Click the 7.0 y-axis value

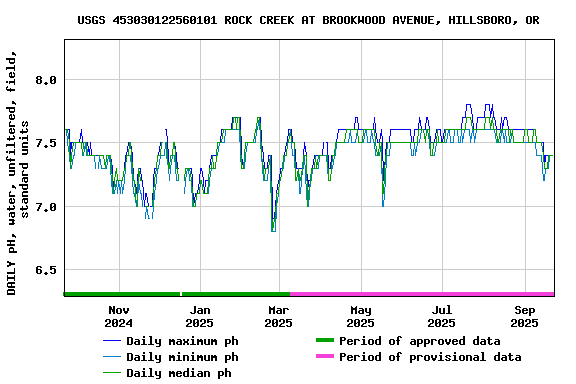coord(46,207)
